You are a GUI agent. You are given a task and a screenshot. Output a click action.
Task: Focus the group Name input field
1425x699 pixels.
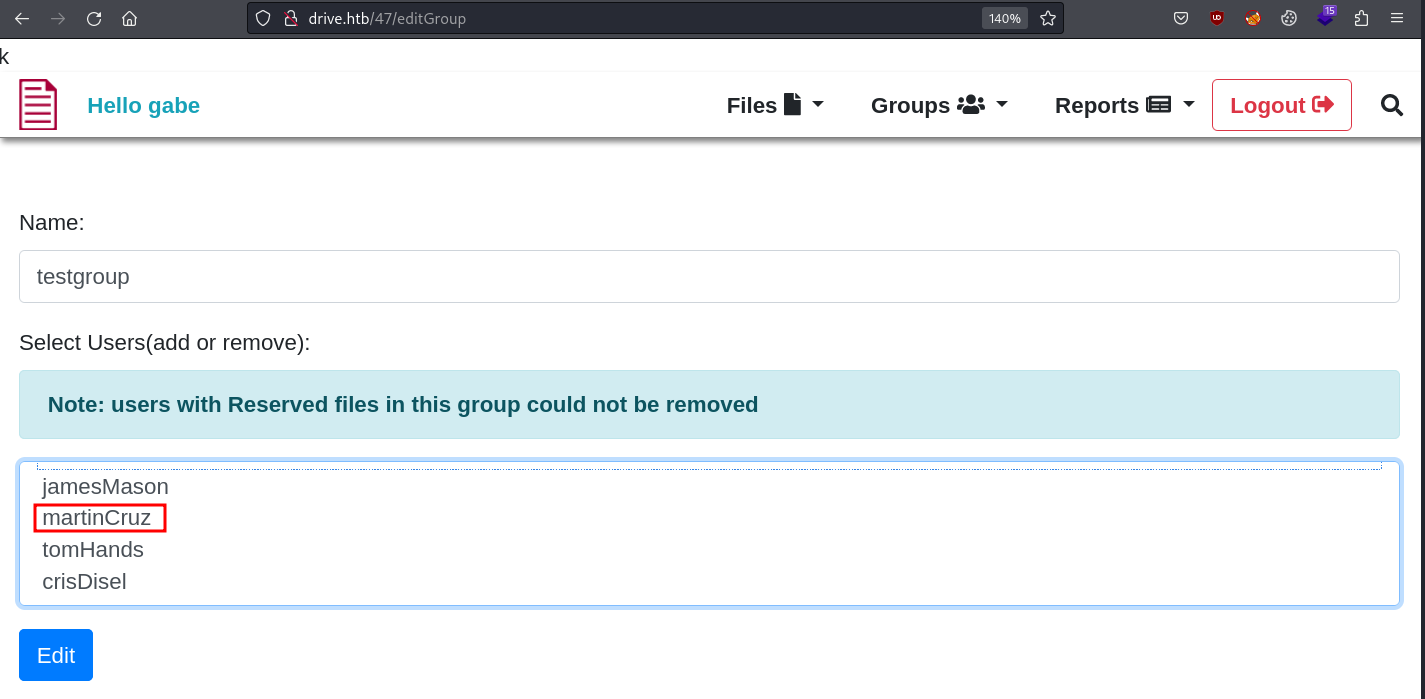(x=709, y=276)
